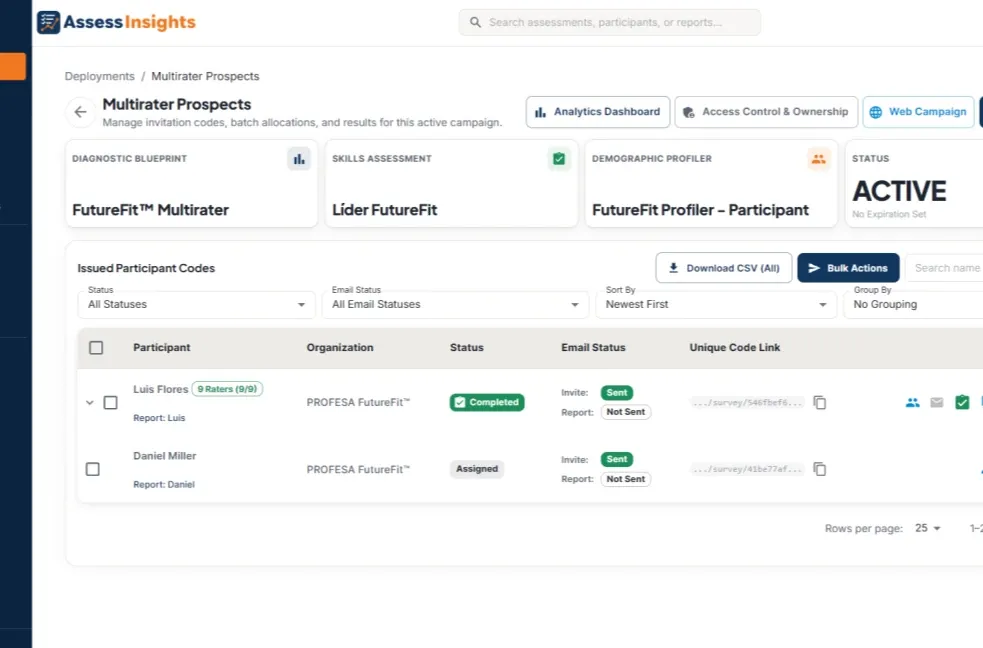Open the Report: Luis link
This screenshot has height=648, width=983.
click(159, 418)
